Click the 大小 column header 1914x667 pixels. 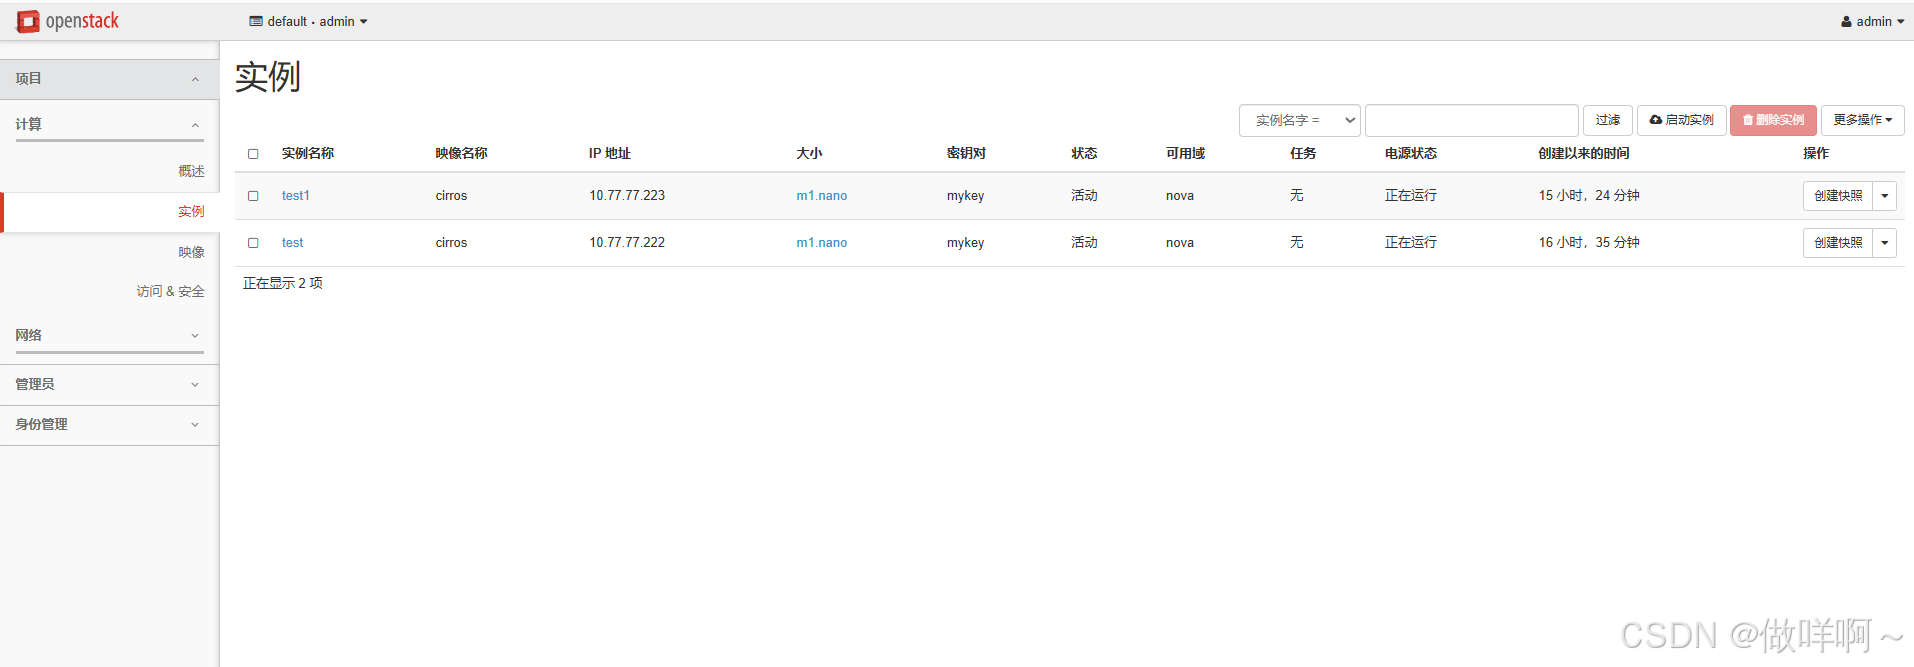coord(809,153)
